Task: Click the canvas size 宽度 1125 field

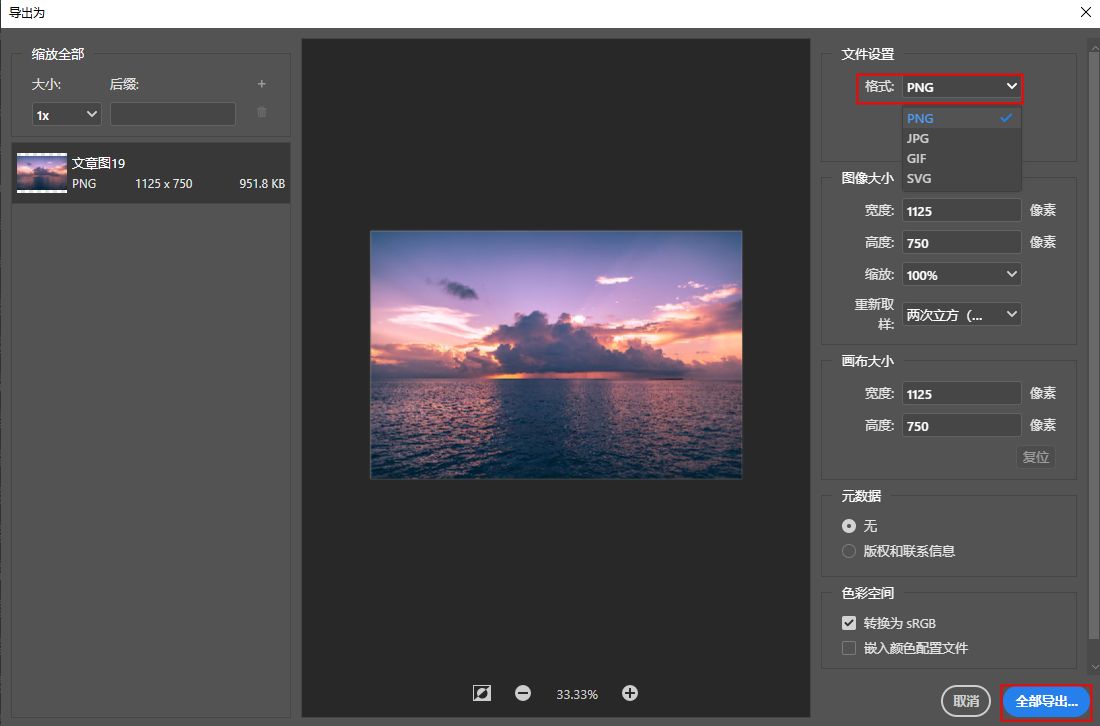Action: point(961,394)
